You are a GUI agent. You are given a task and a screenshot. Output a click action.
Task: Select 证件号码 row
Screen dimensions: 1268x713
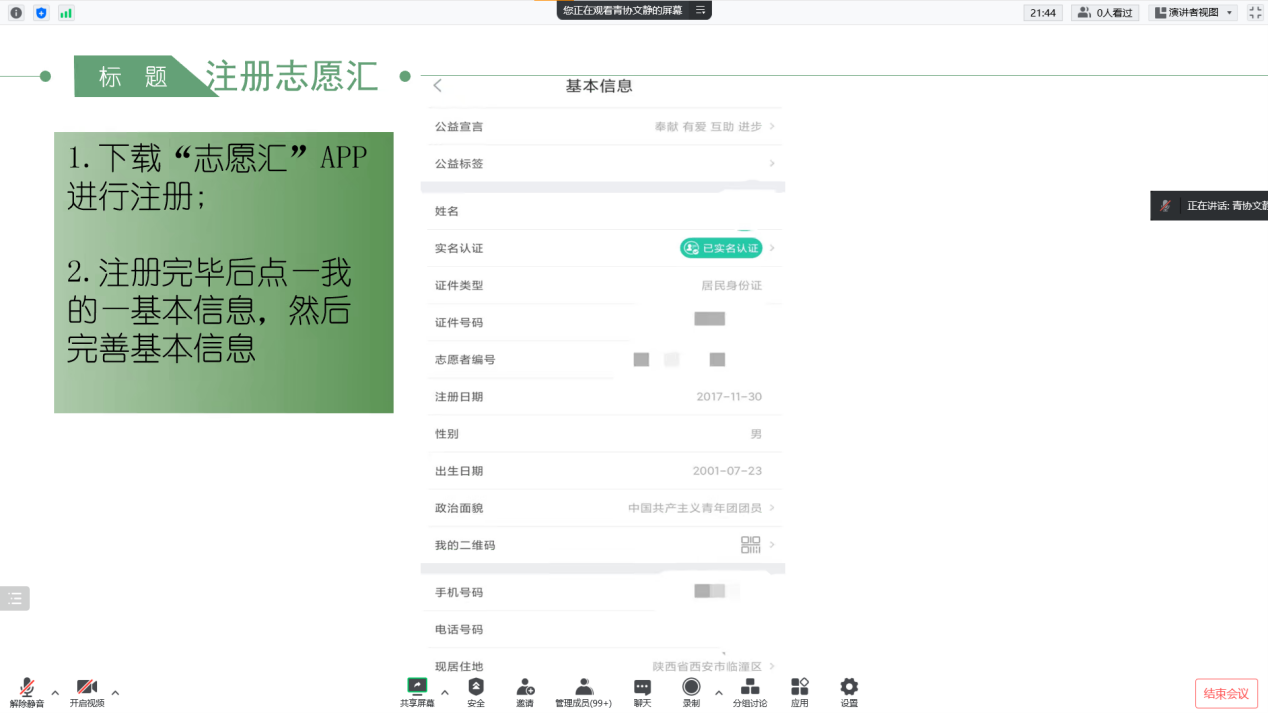click(x=603, y=322)
